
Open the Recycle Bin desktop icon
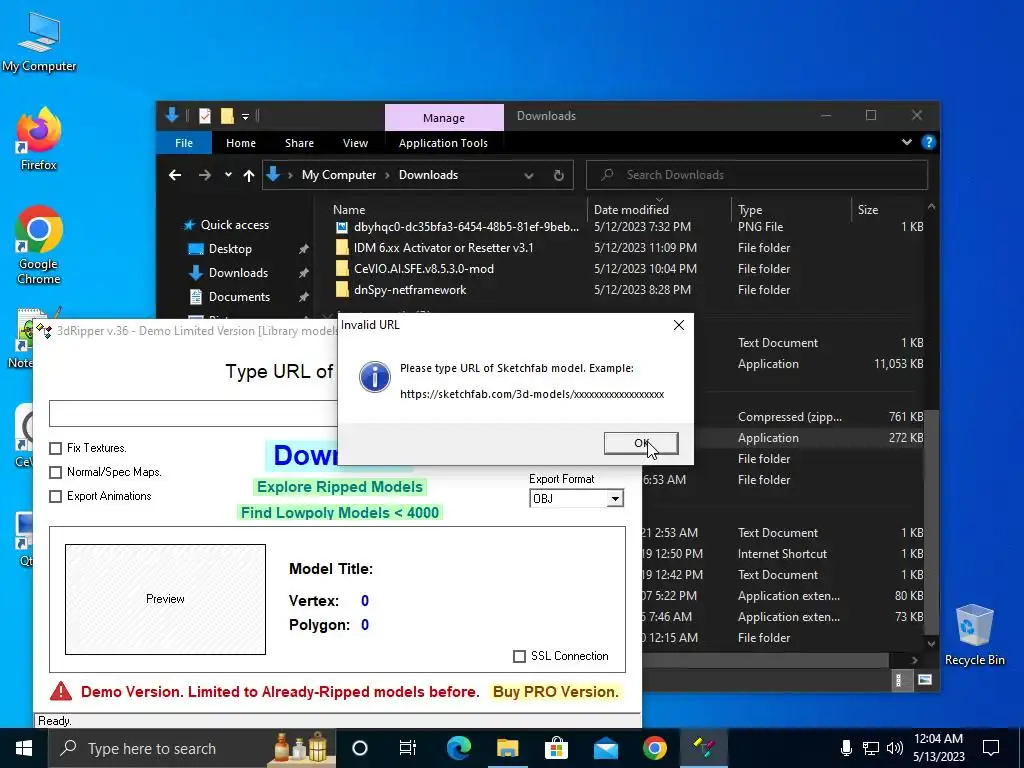click(x=974, y=635)
